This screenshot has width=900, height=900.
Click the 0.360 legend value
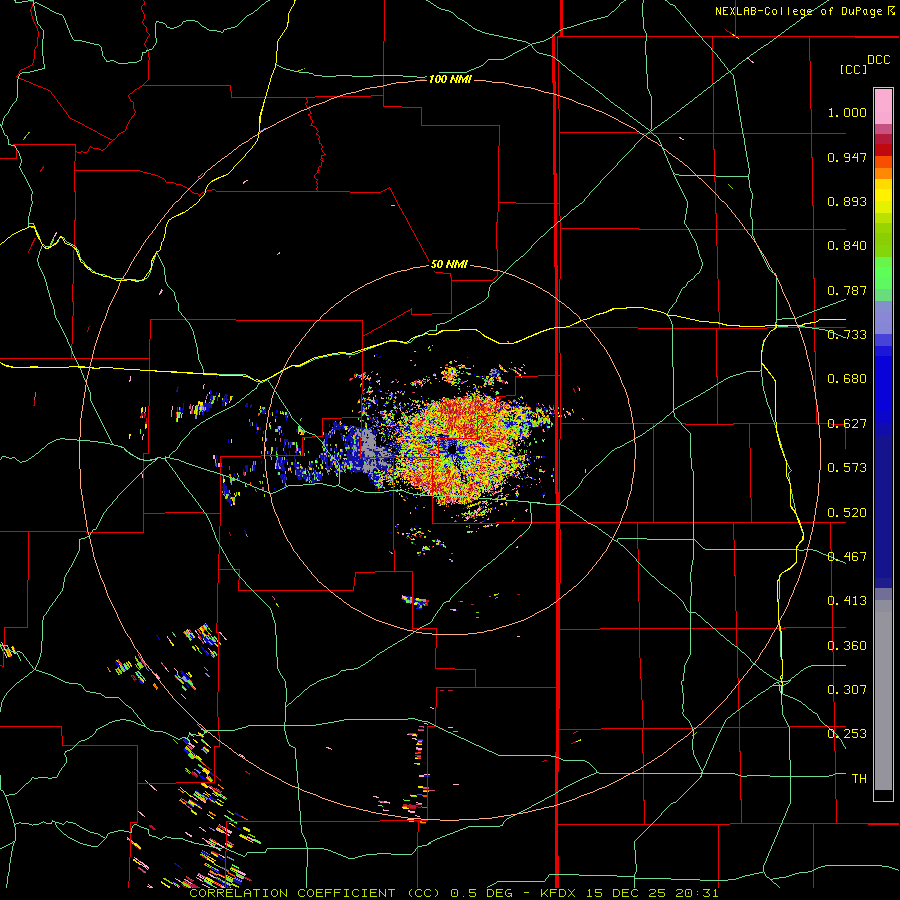[847, 646]
